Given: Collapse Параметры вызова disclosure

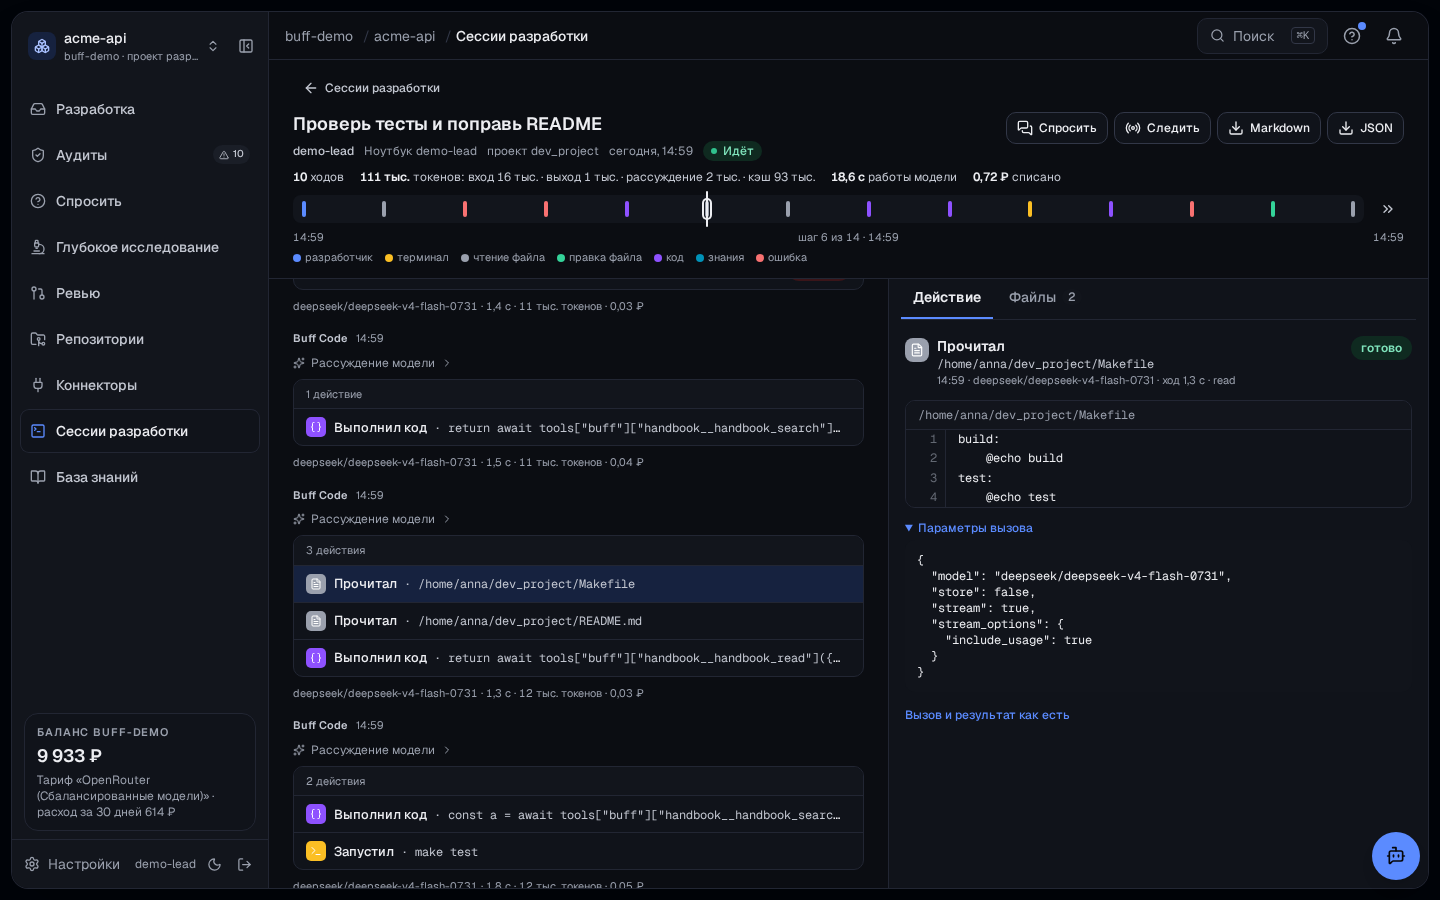Looking at the screenshot, I should 969,528.
